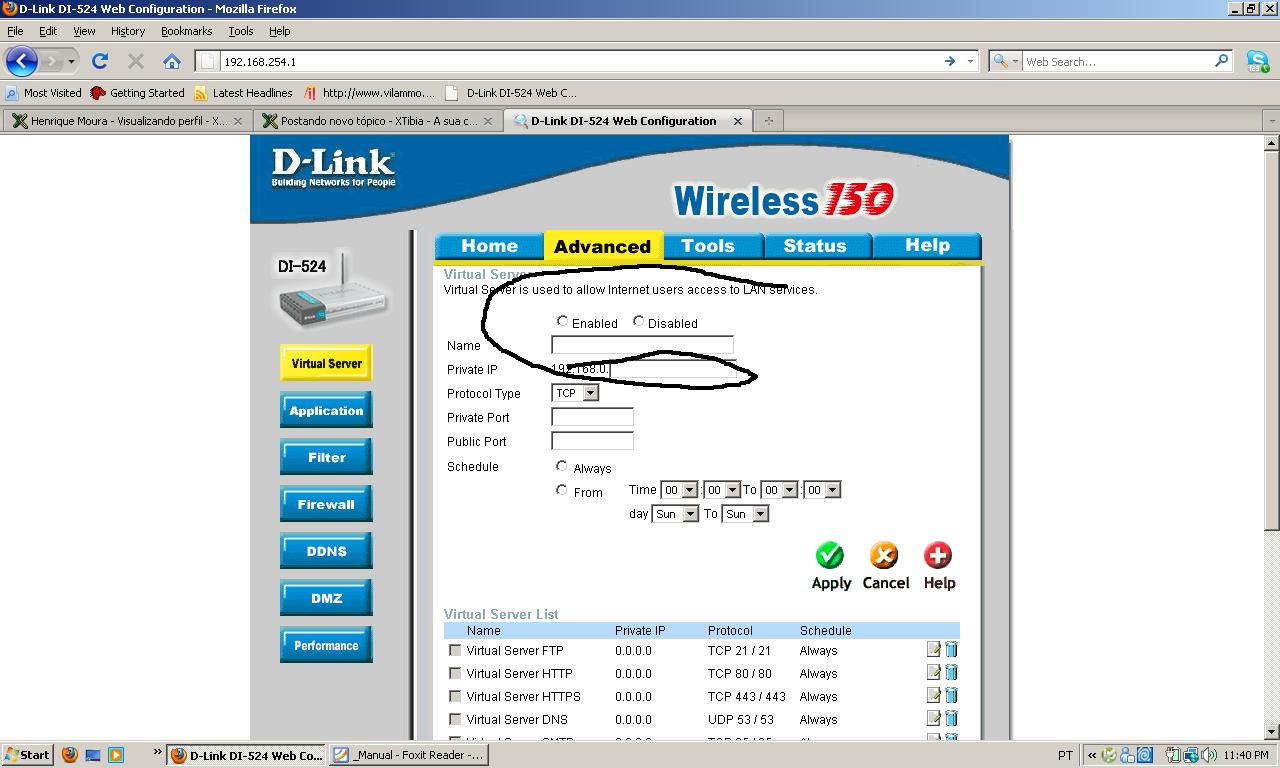Open the Advanced tab

click(x=602, y=246)
